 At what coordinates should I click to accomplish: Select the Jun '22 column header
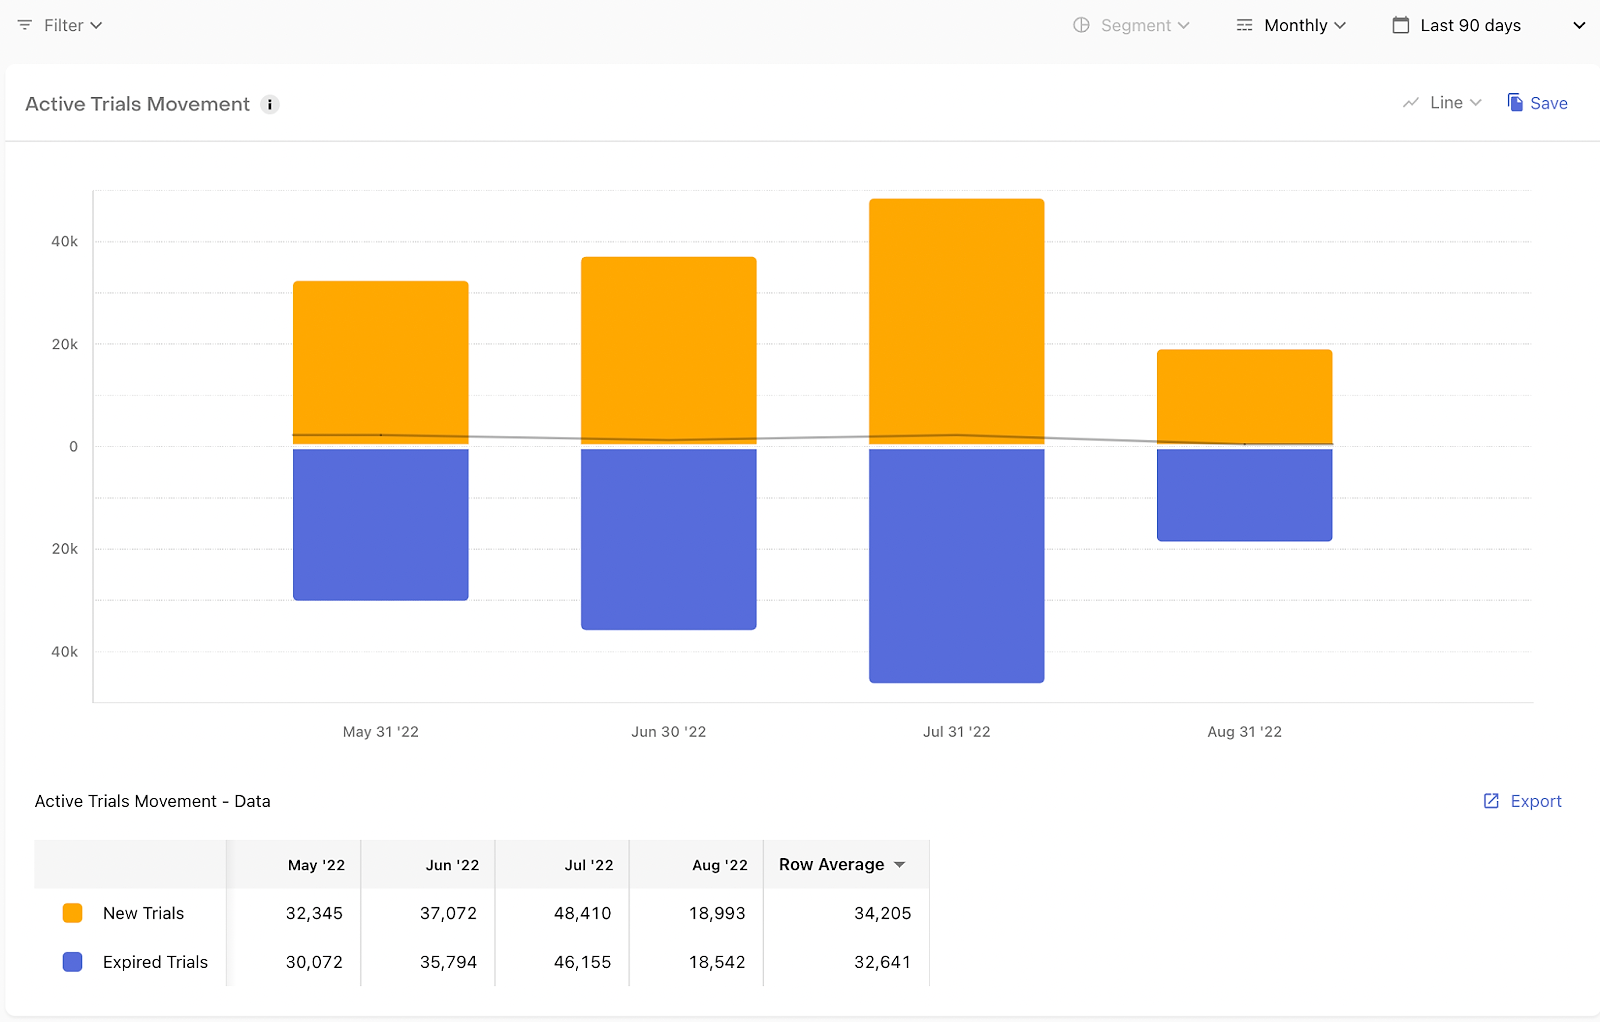pos(452,865)
